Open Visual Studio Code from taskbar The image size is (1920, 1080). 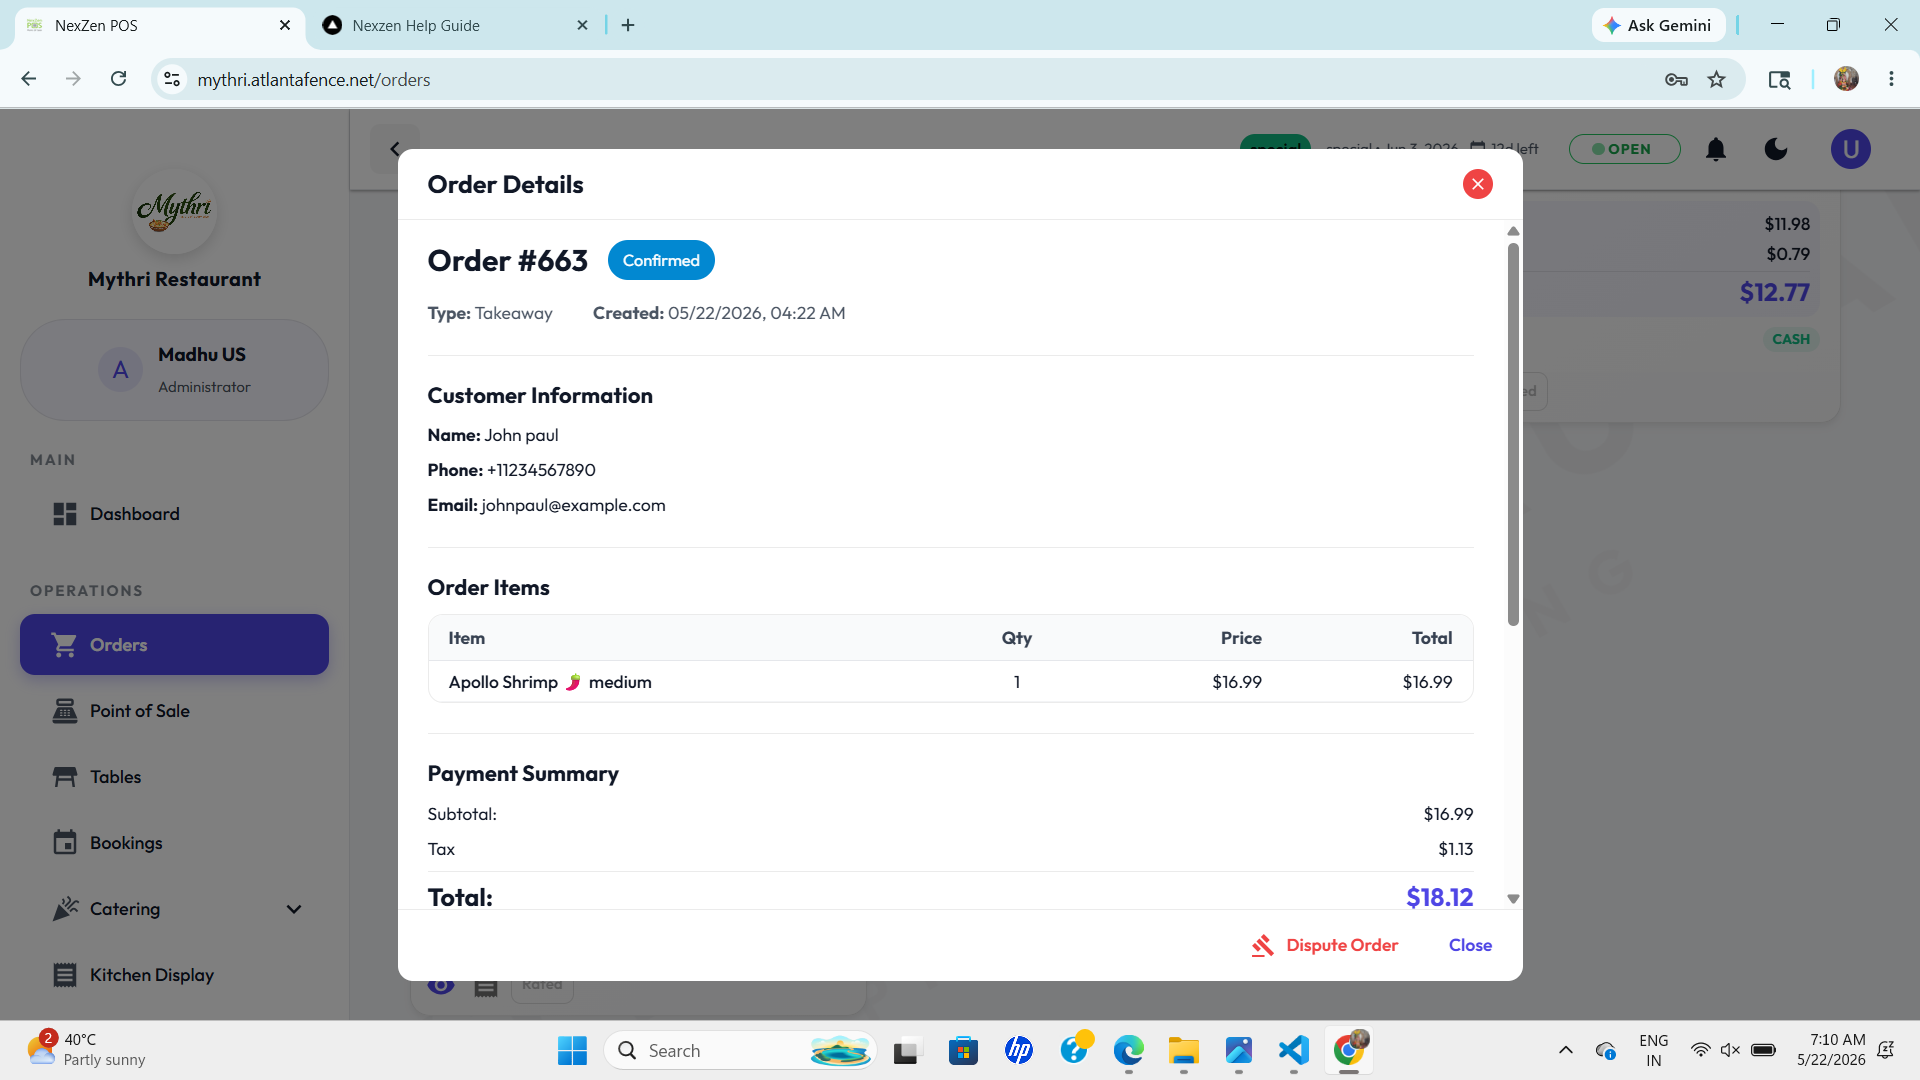pyautogui.click(x=1293, y=1050)
